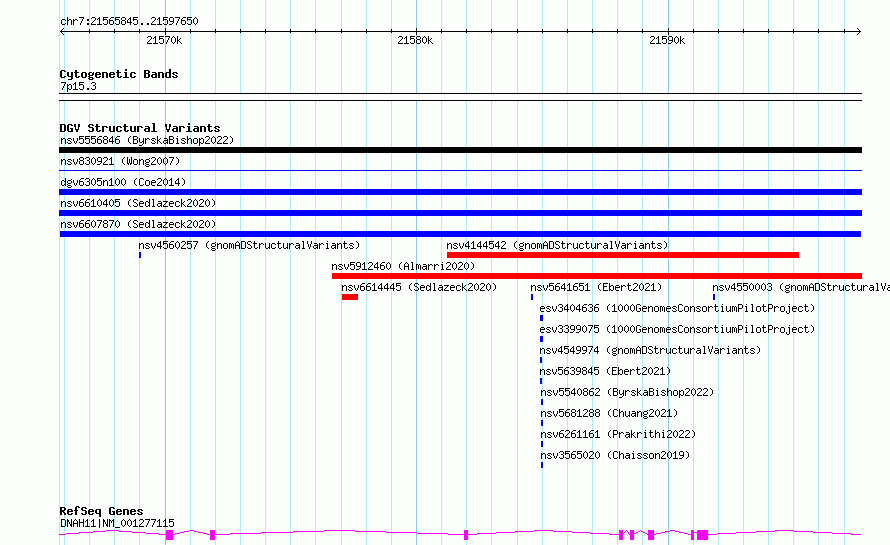The width and height of the screenshot is (890, 545).
Task: Open nsv4560257 gnomAD variant label
Action: (x=249, y=245)
